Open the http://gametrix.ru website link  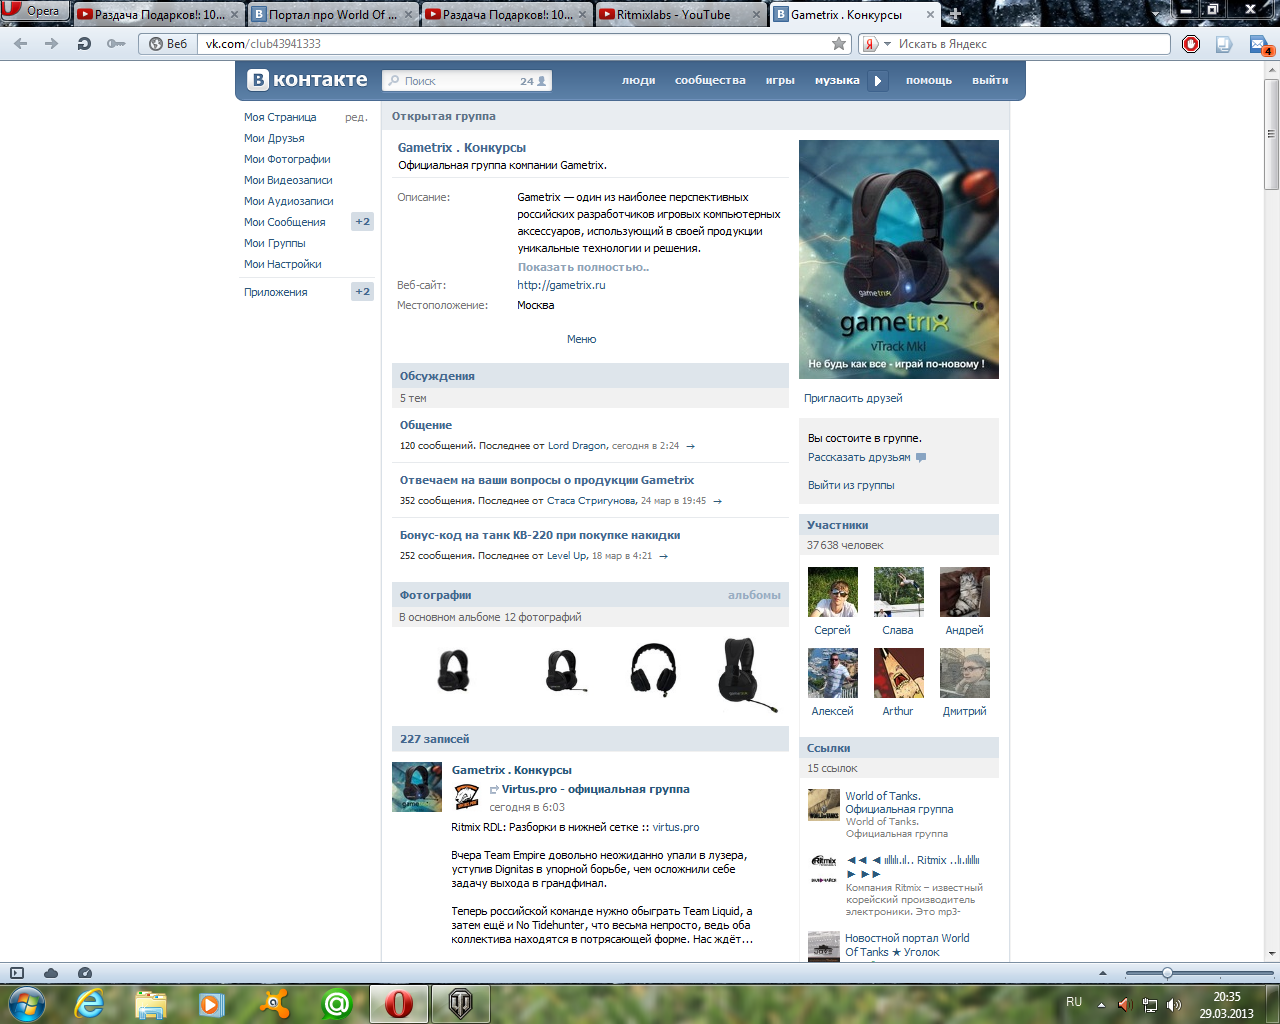point(561,285)
